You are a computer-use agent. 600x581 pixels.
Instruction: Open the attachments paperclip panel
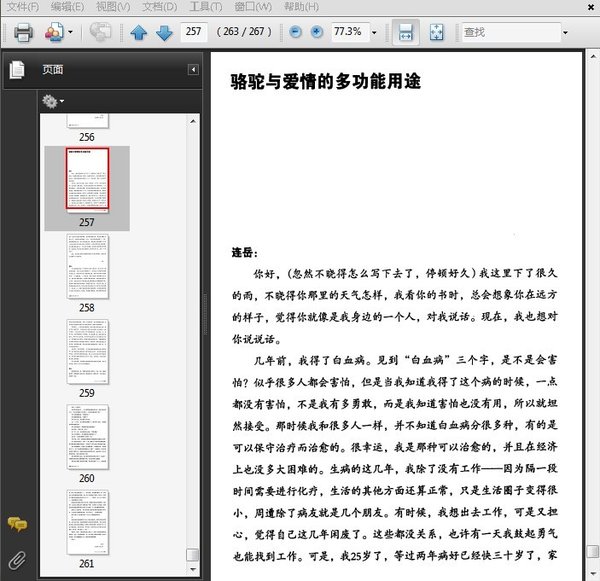(17, 558)
